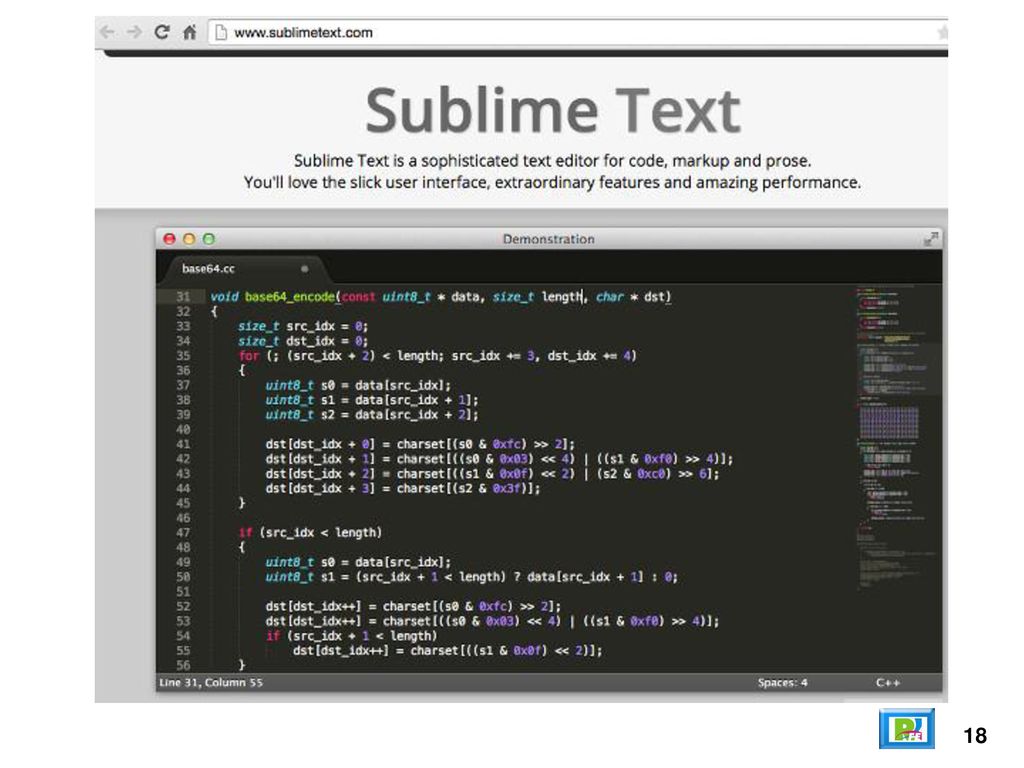Click line number 35 in gutter
Viewport: 1024px width, 768px height.
pos(183,356)
